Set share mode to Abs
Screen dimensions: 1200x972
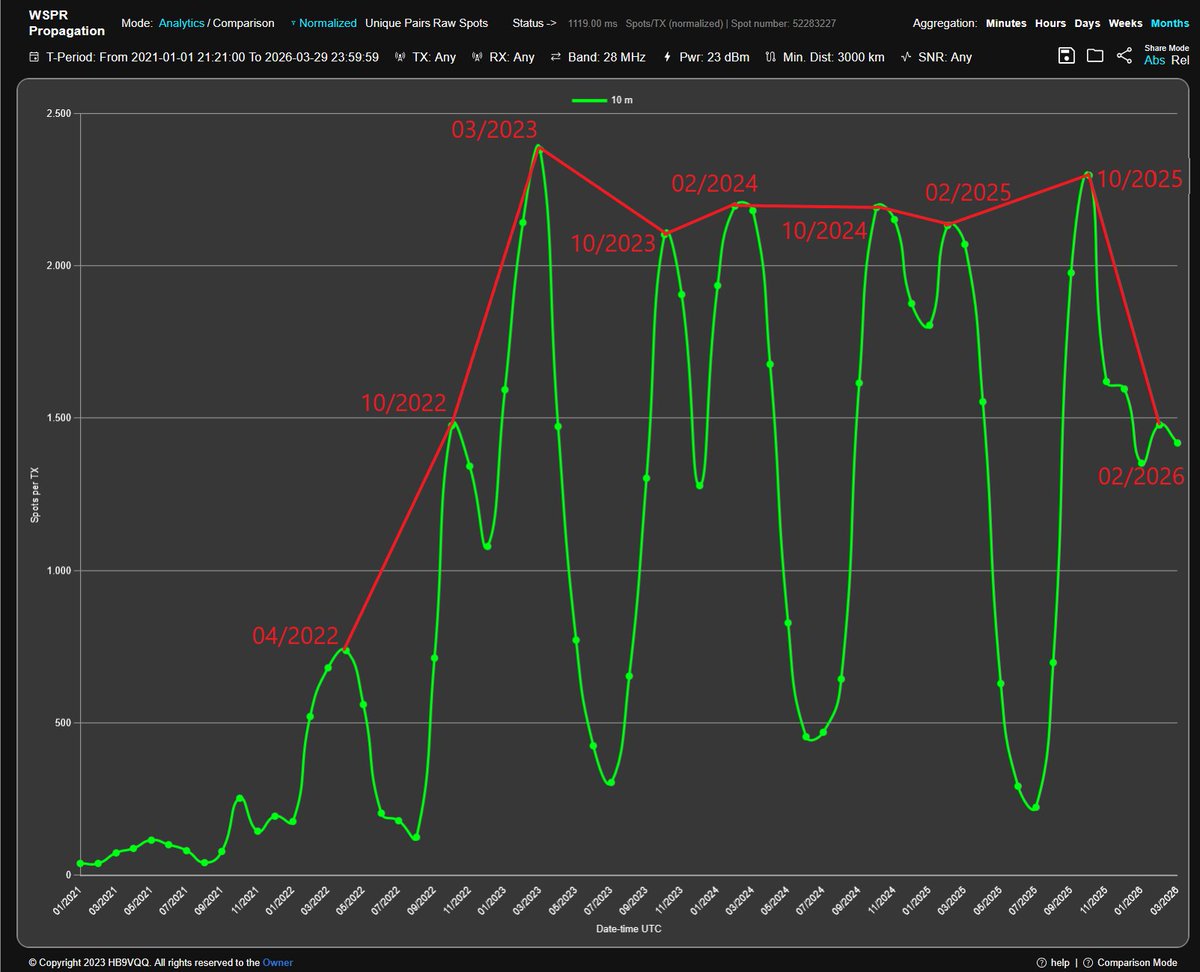(1155, 59)
